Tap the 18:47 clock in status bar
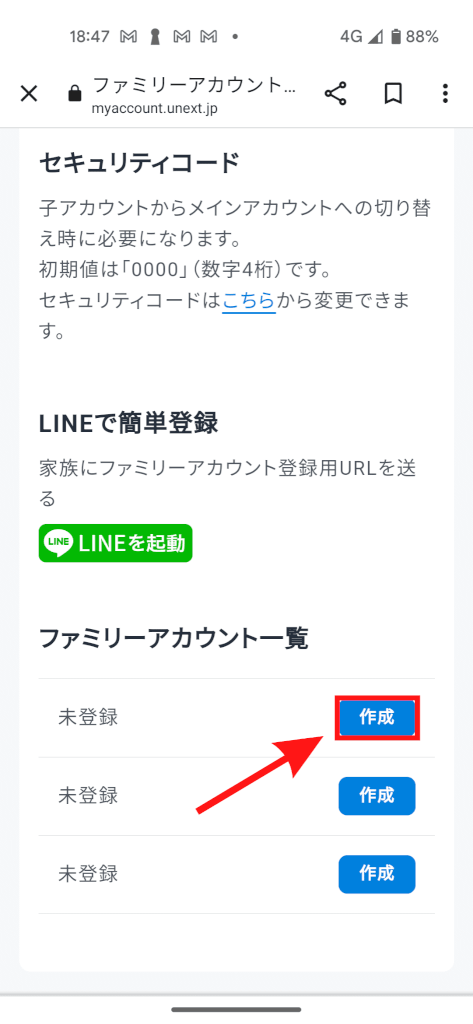 90,37
